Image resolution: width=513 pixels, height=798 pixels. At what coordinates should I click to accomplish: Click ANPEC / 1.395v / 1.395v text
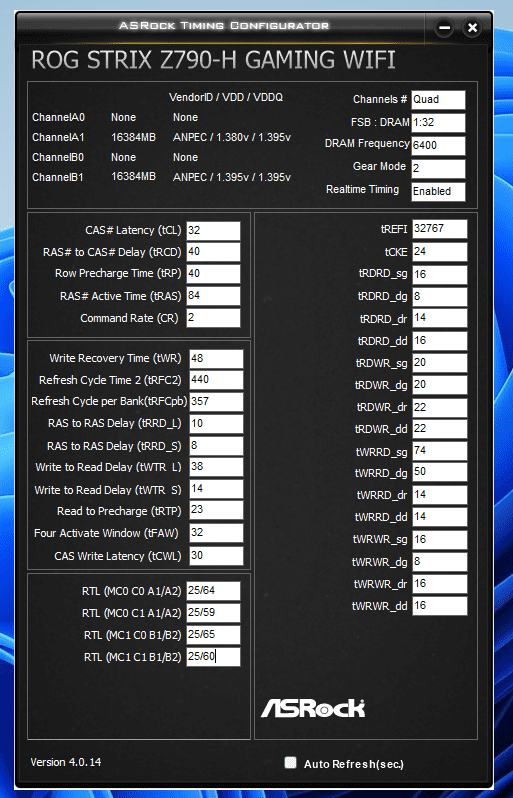[x=232, y=178]
